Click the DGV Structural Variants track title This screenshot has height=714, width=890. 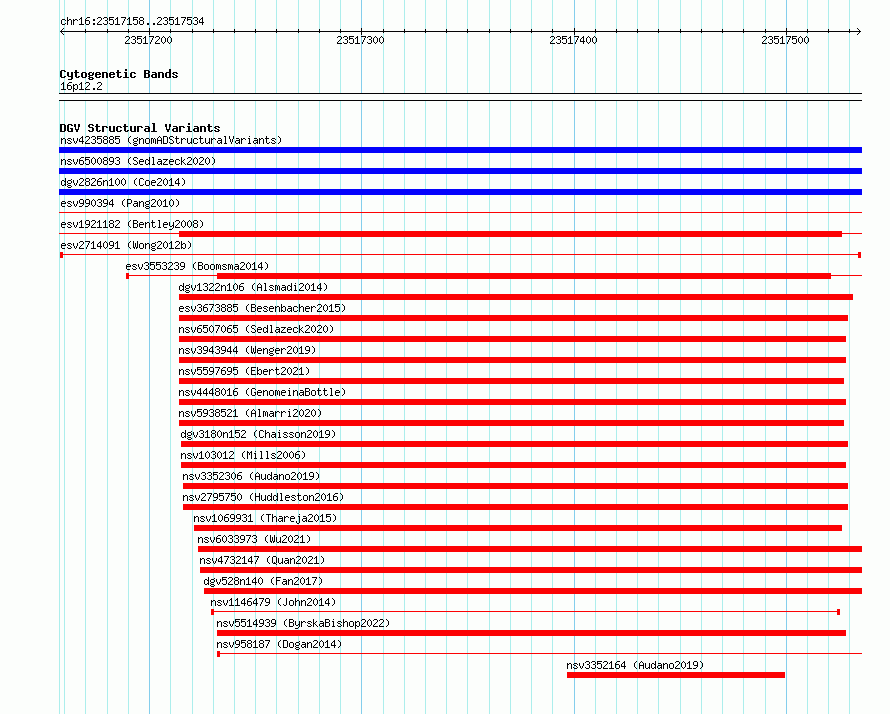tap(140, 128)
